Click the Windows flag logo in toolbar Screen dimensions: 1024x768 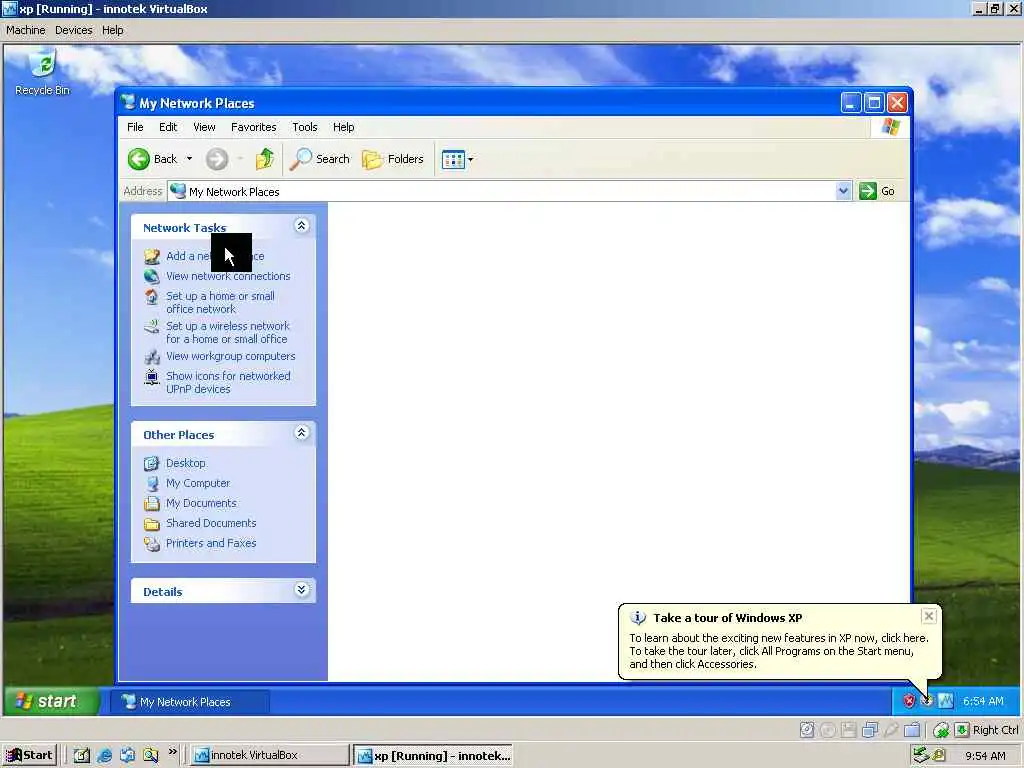tap(890, 127)
